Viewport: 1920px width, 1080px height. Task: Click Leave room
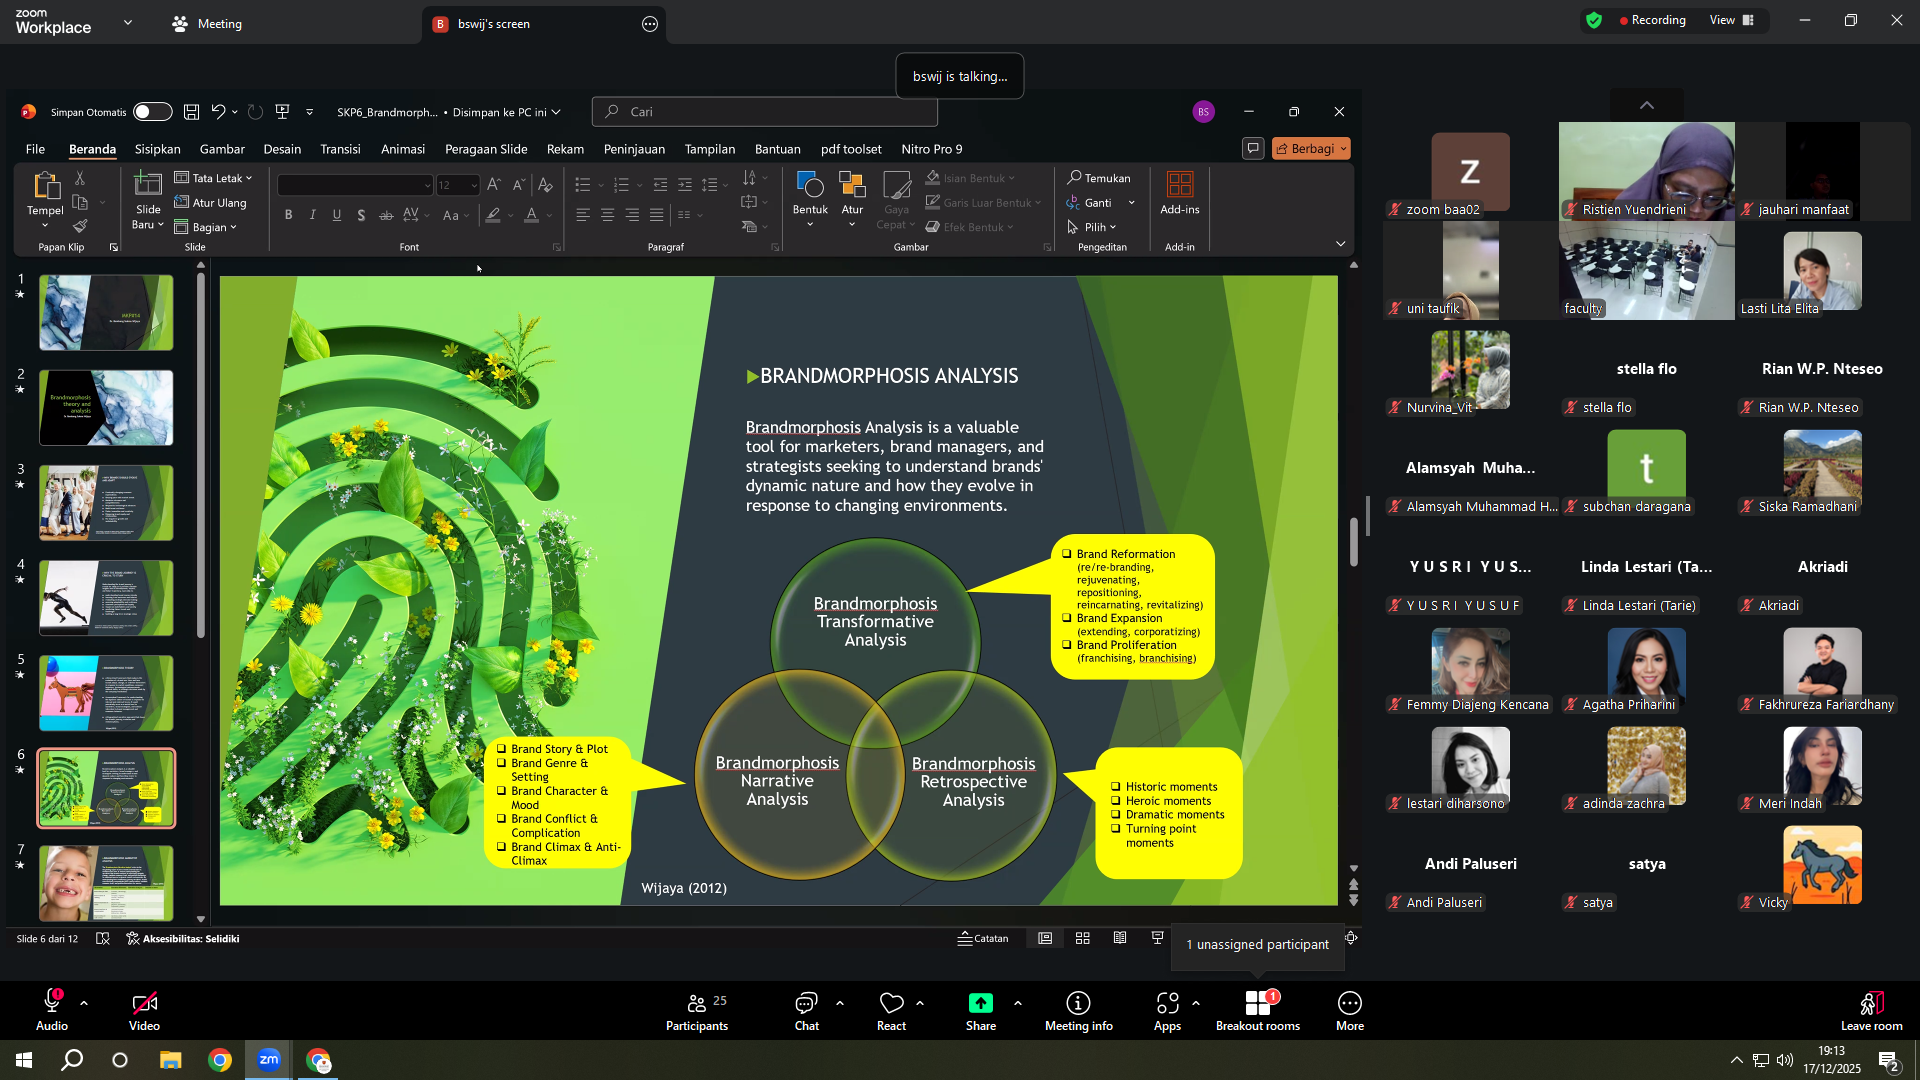pyautogui.click(x=1871, y=1011)
